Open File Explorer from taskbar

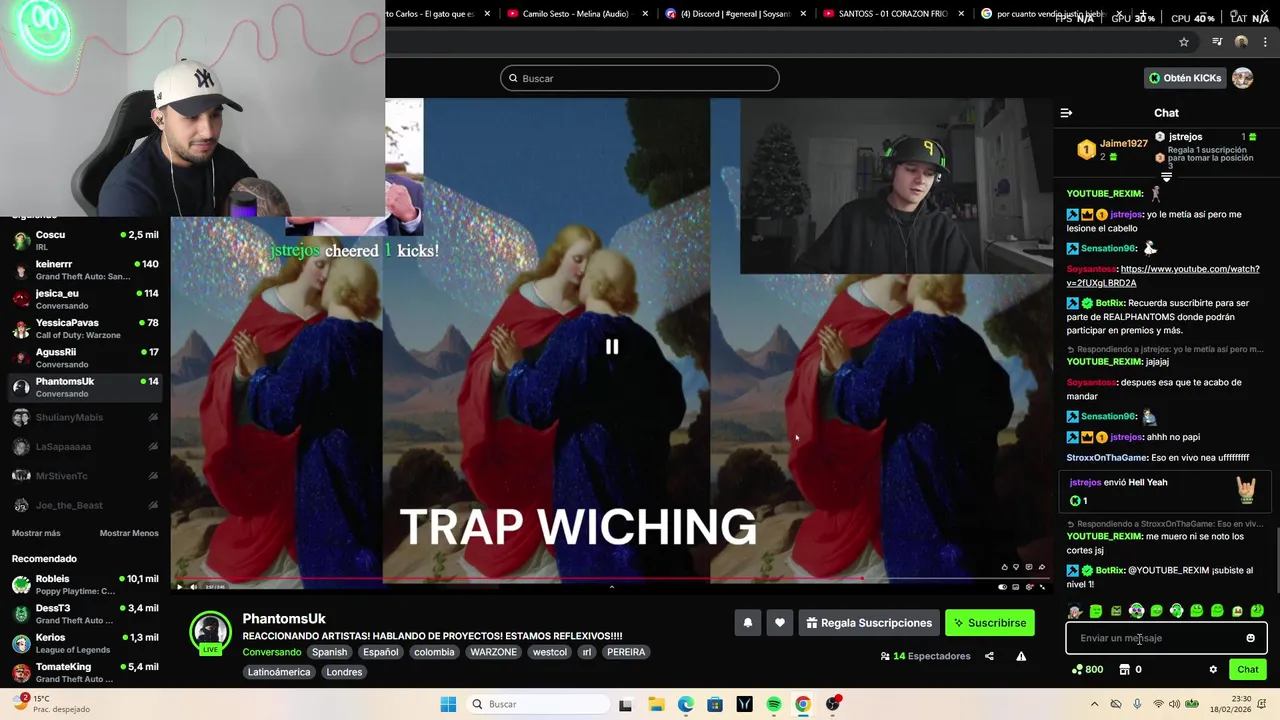656,704
